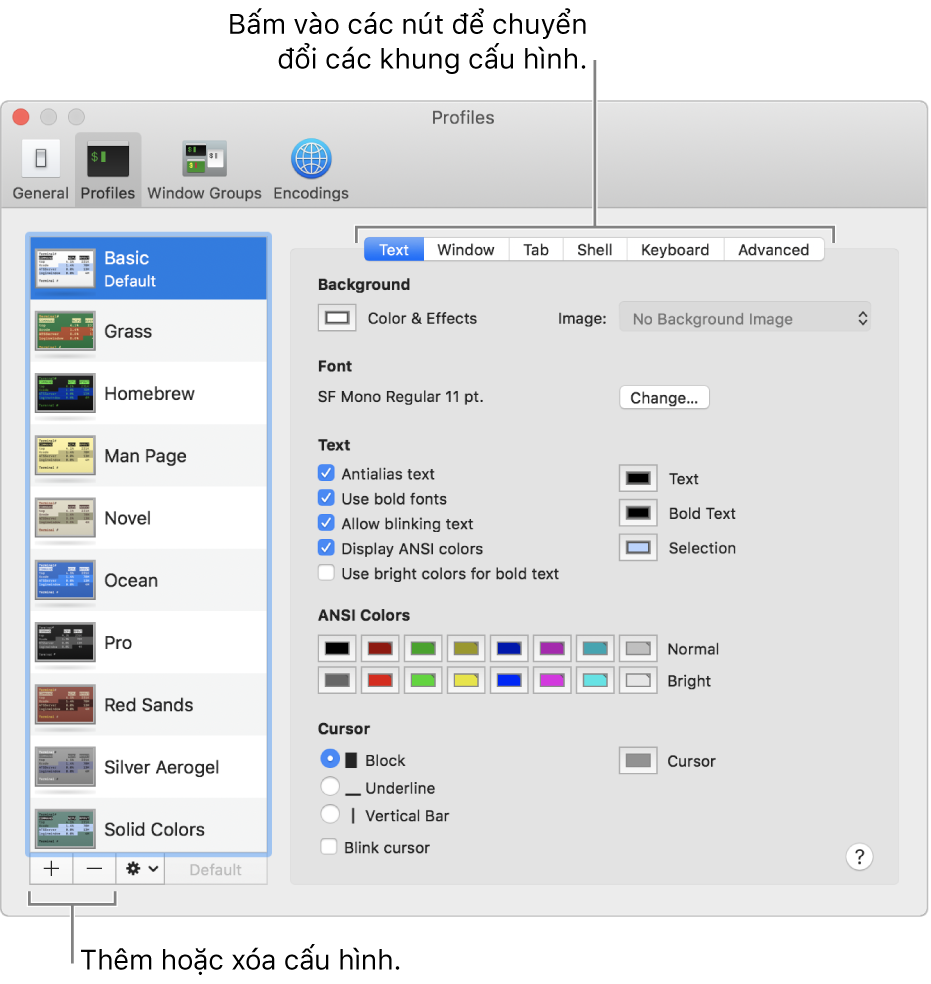Select the Solid Colors profile
931x984 pixels.
coord(149,826)
